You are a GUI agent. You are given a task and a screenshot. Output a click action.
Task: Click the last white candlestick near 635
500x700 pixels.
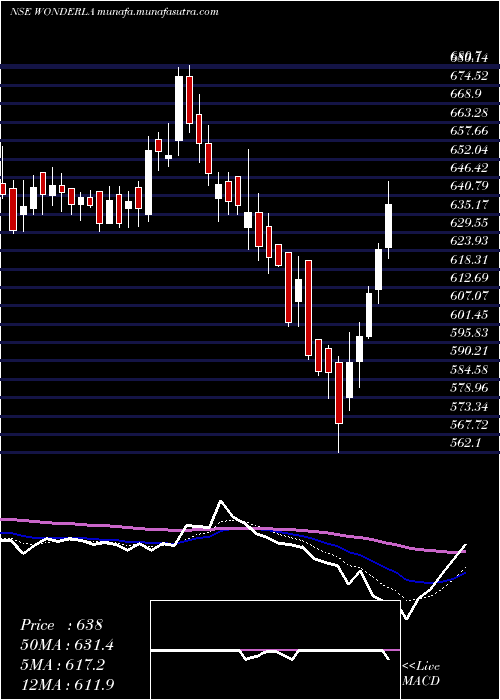click(388, 226)
